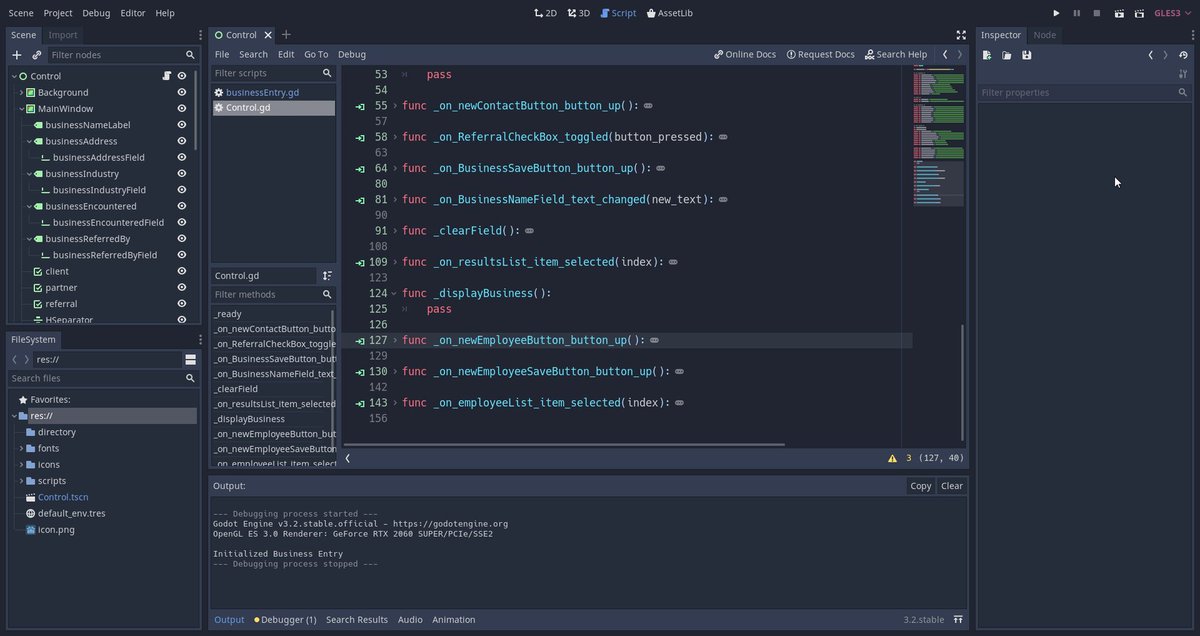
Task: Hide the businessAddress node
Action: point(182,141)
